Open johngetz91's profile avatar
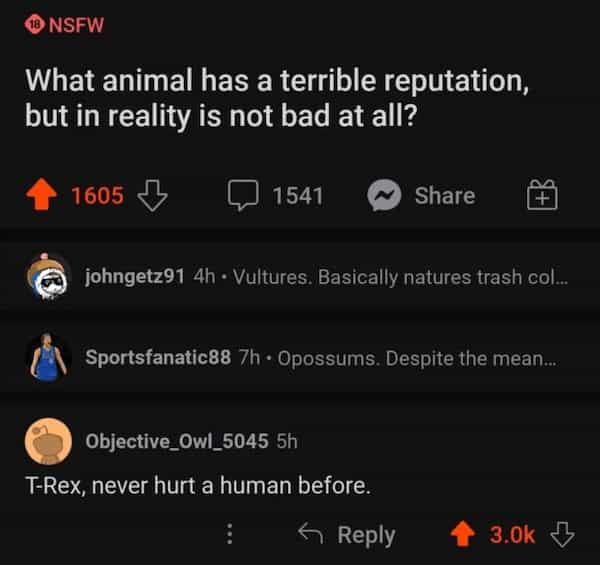The height and width of the screenshot is (565, 600). point(48,276)
